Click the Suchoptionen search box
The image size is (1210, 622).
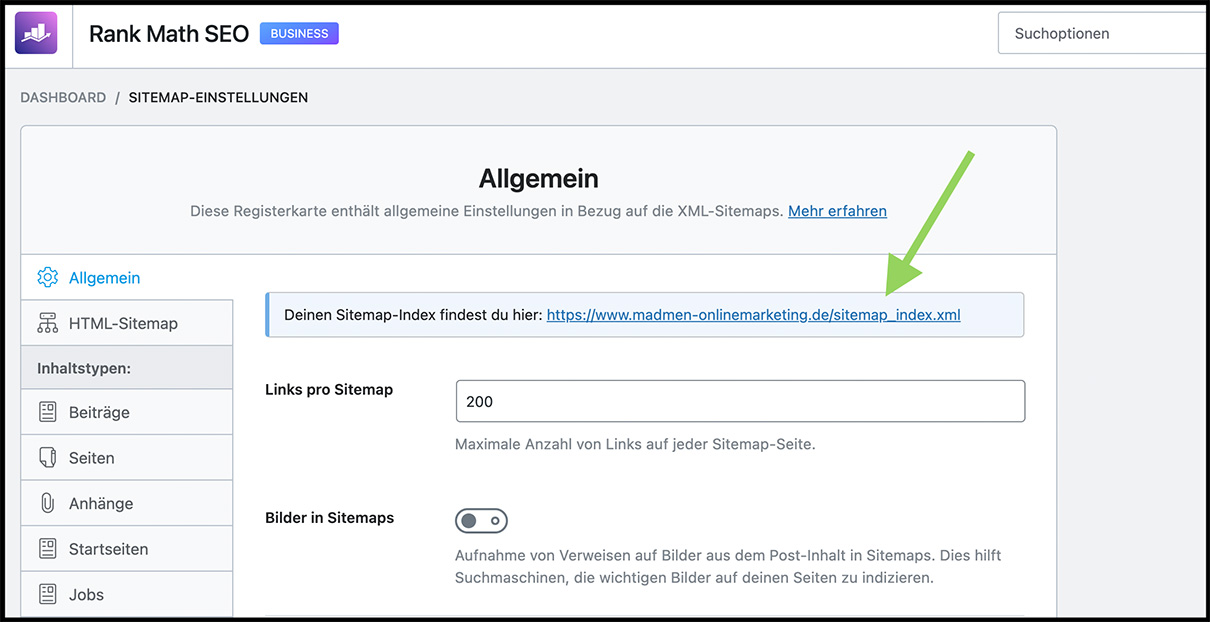click(1102, 33)
